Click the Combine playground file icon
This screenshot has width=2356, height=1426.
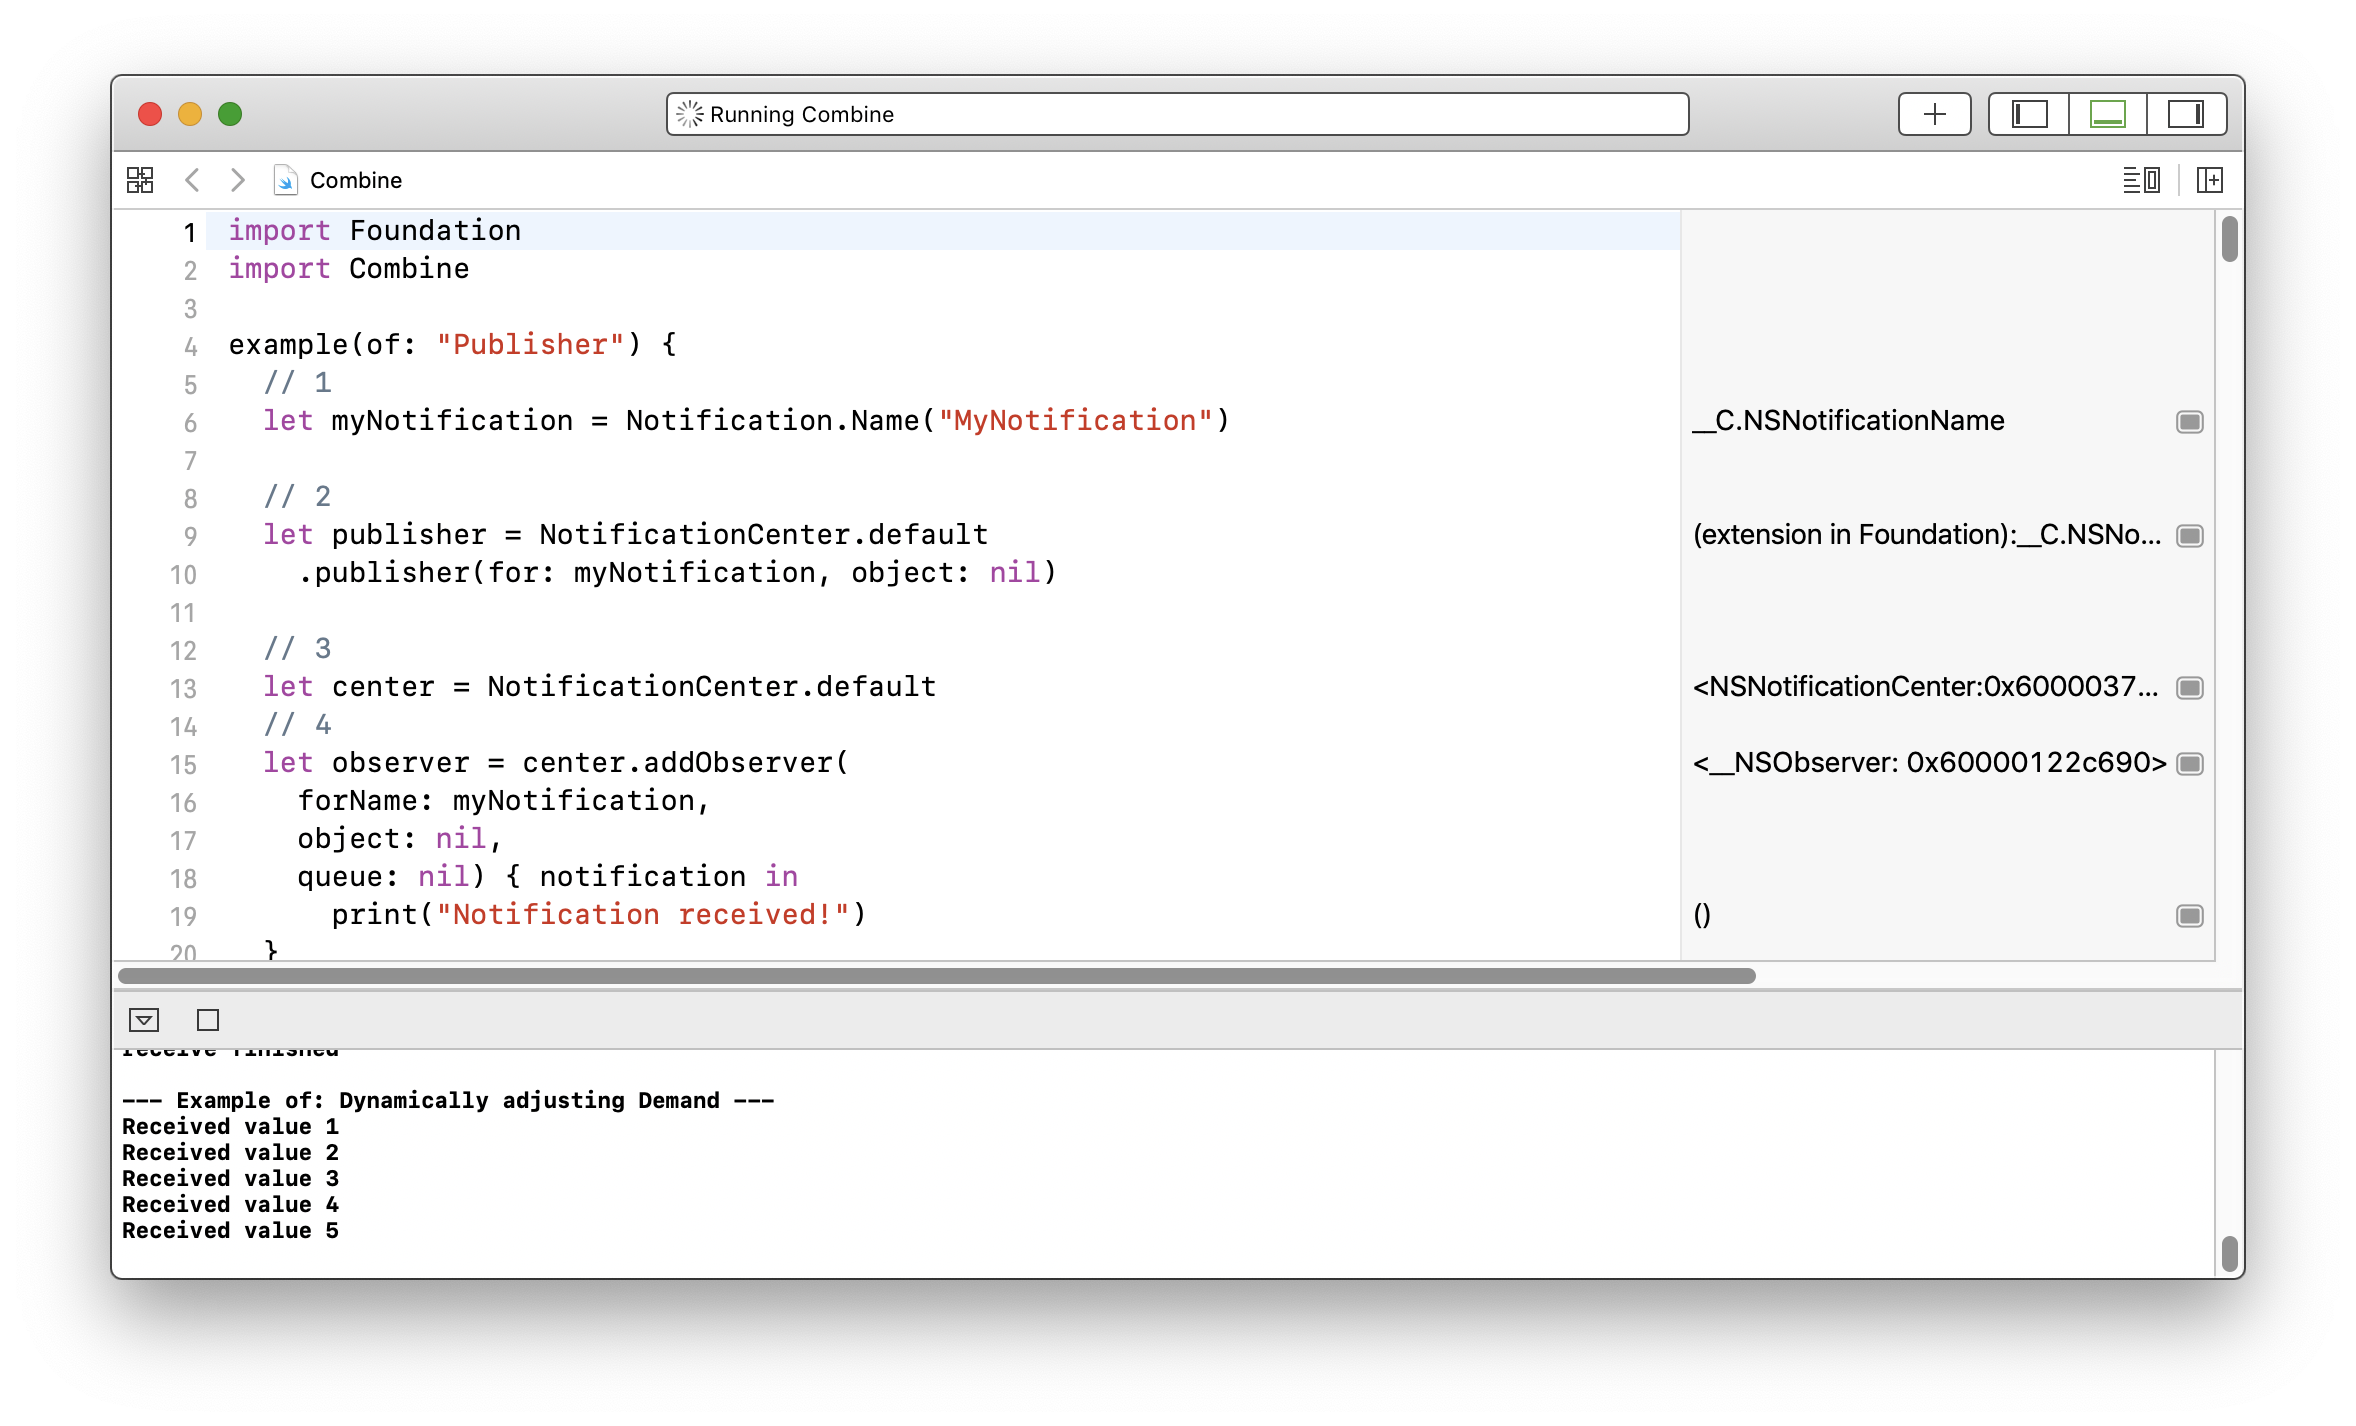[x=285, y=180]
